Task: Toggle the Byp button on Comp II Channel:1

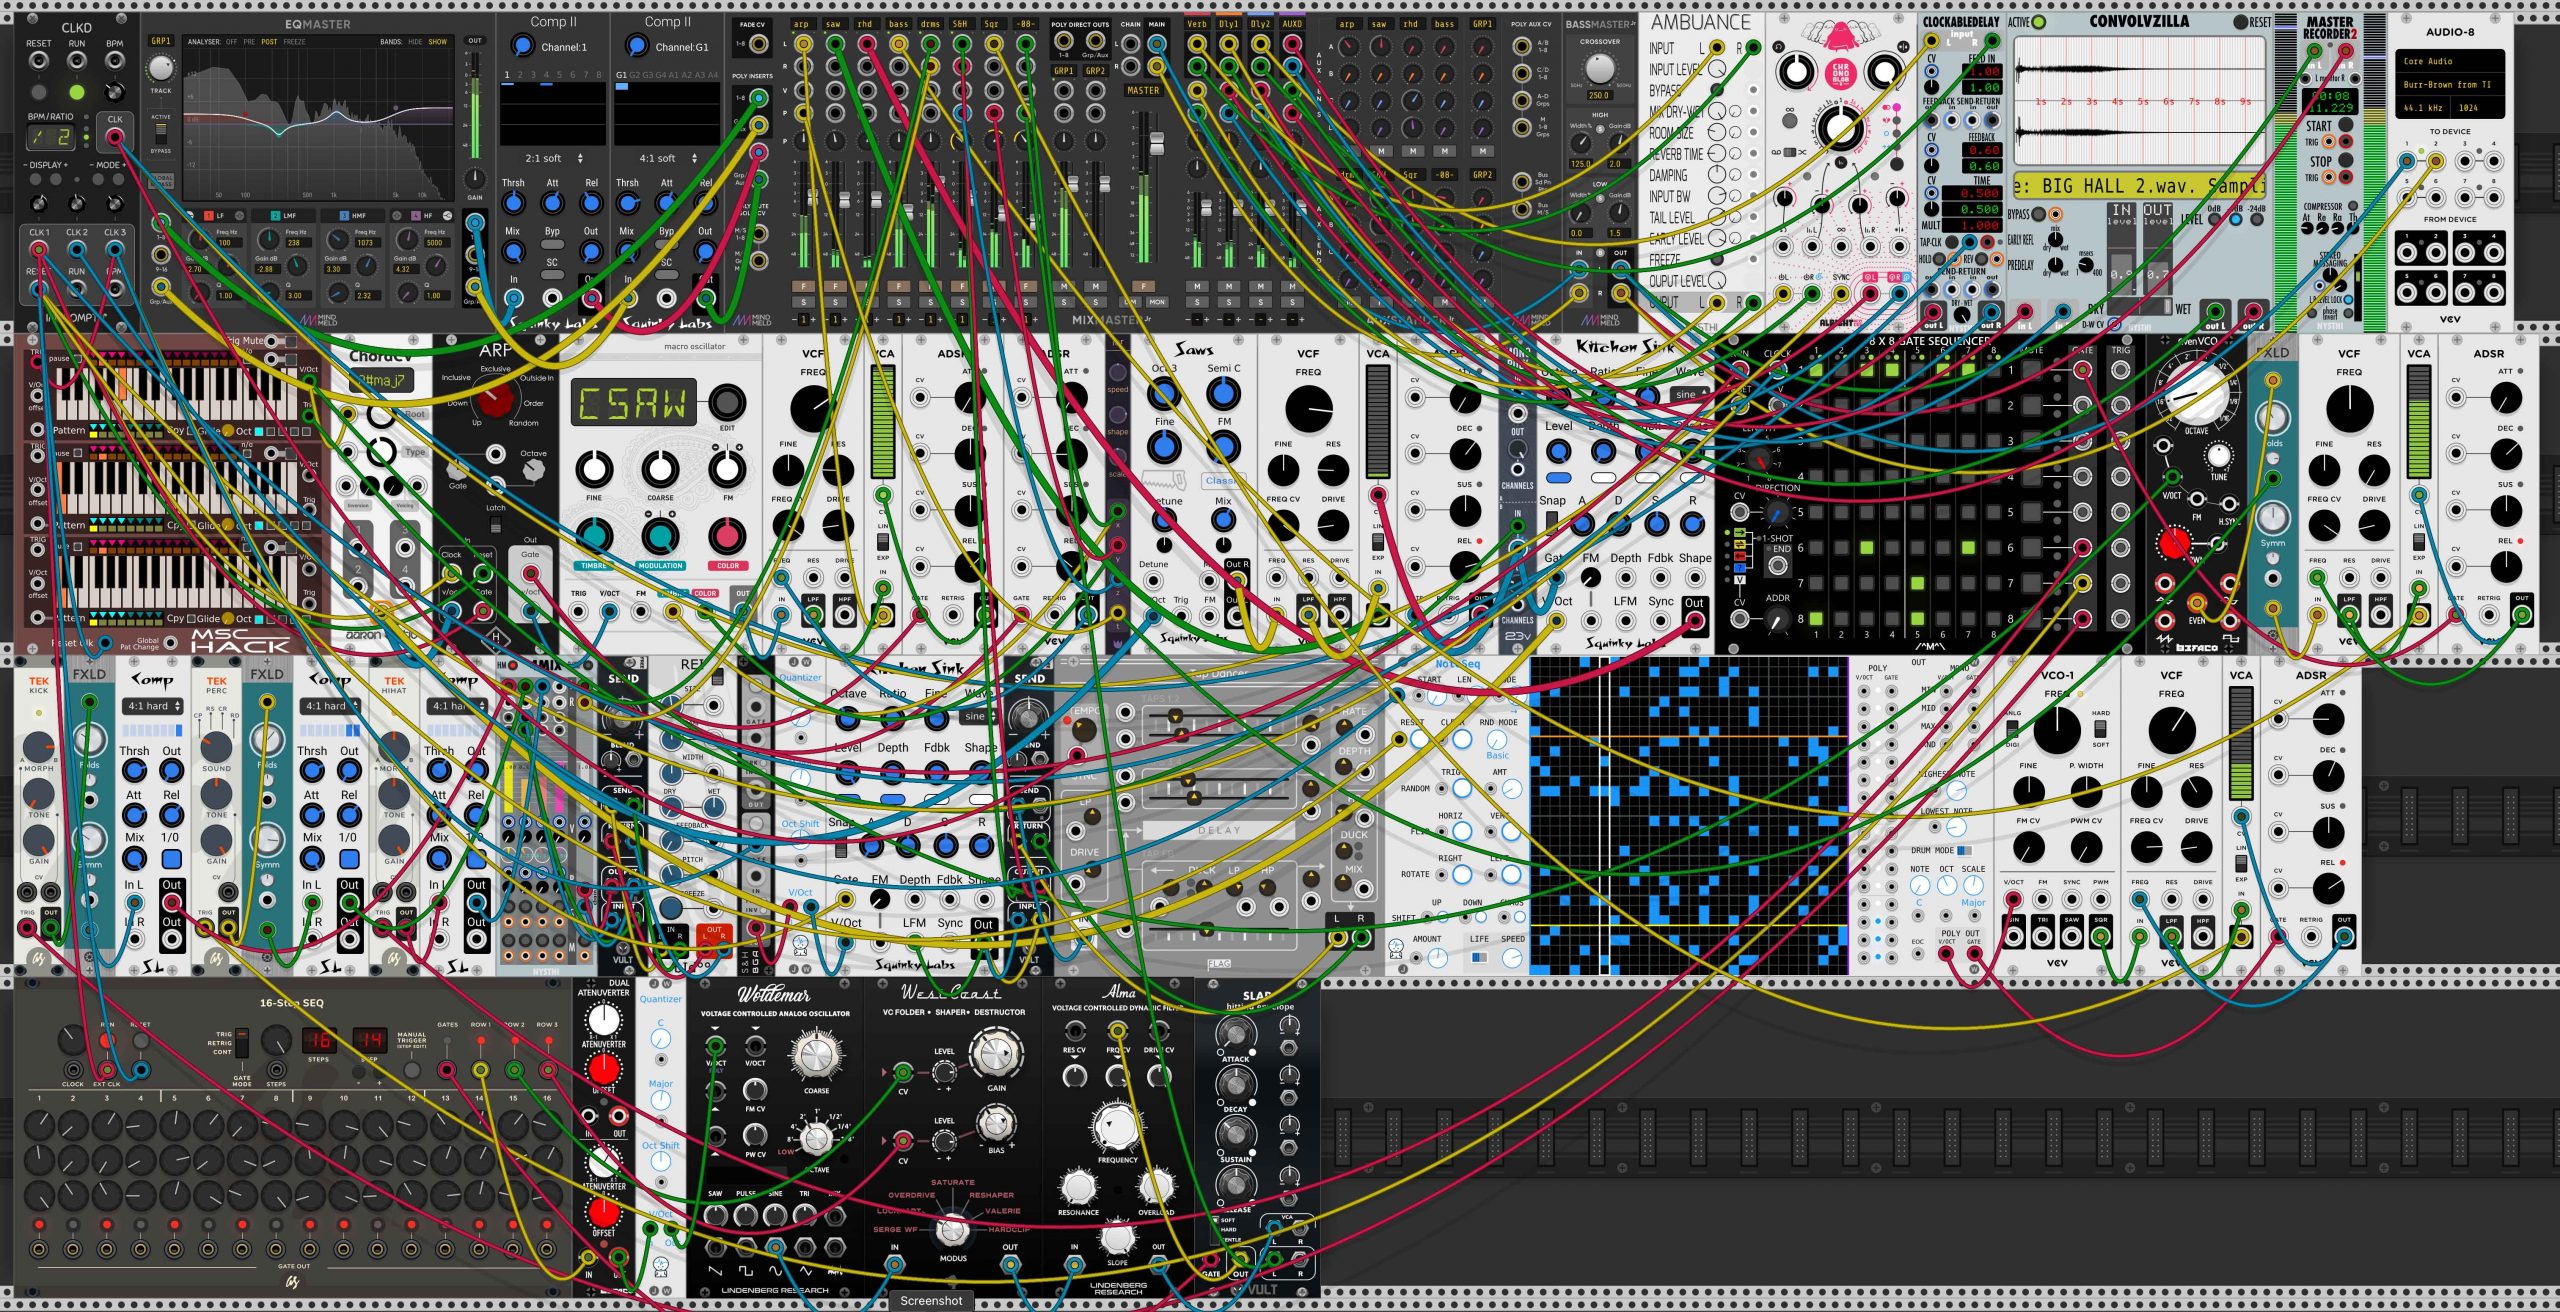Action: point(552,245)
